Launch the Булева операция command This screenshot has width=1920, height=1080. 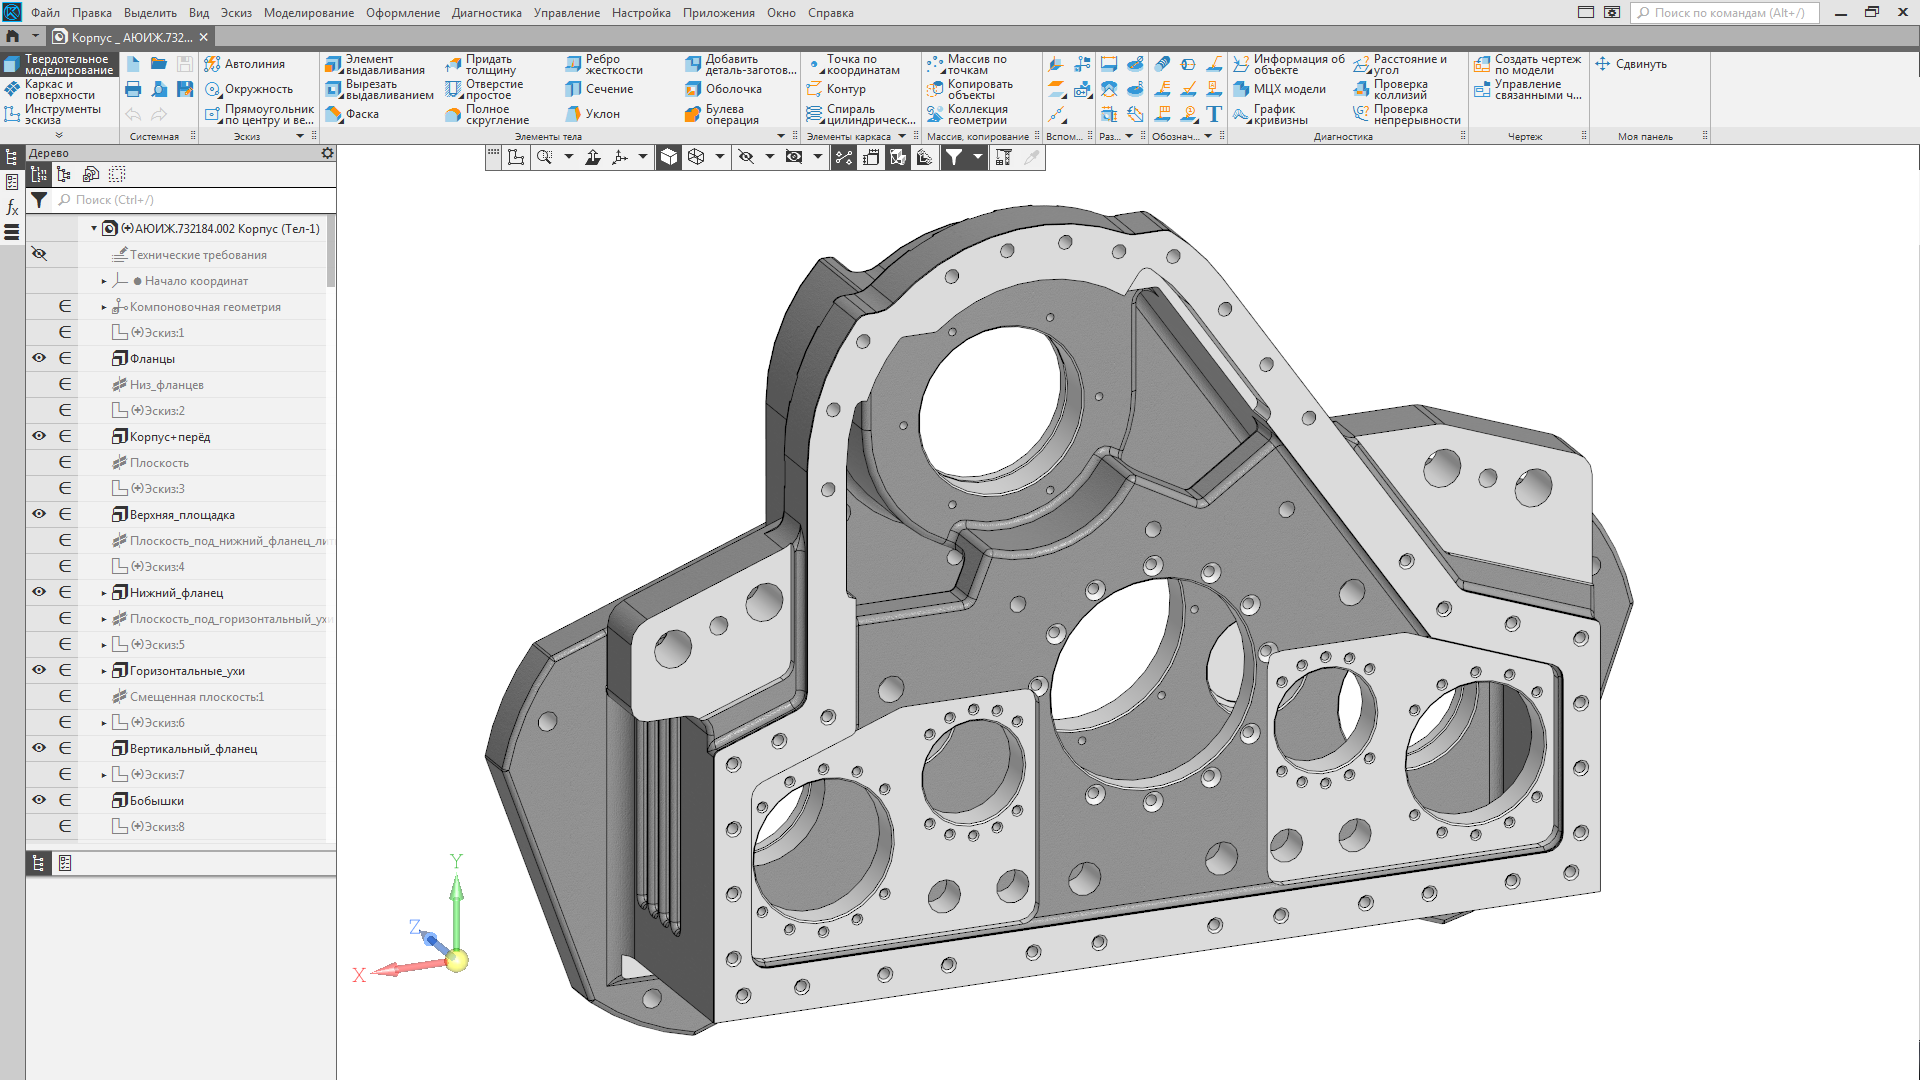point(693,115)
